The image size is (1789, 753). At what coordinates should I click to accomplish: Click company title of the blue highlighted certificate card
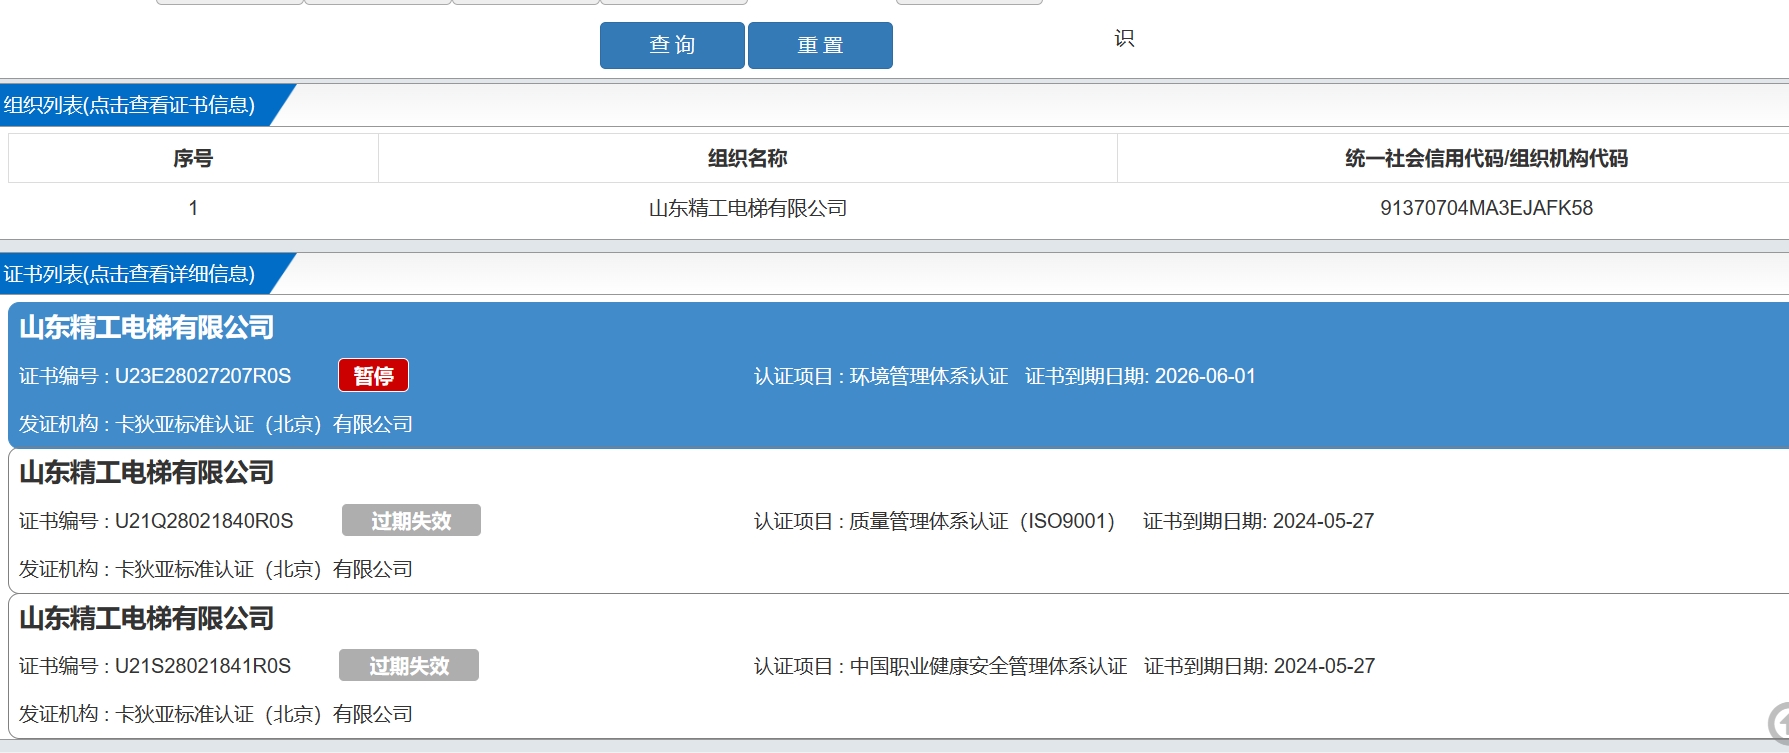[146, 327]
